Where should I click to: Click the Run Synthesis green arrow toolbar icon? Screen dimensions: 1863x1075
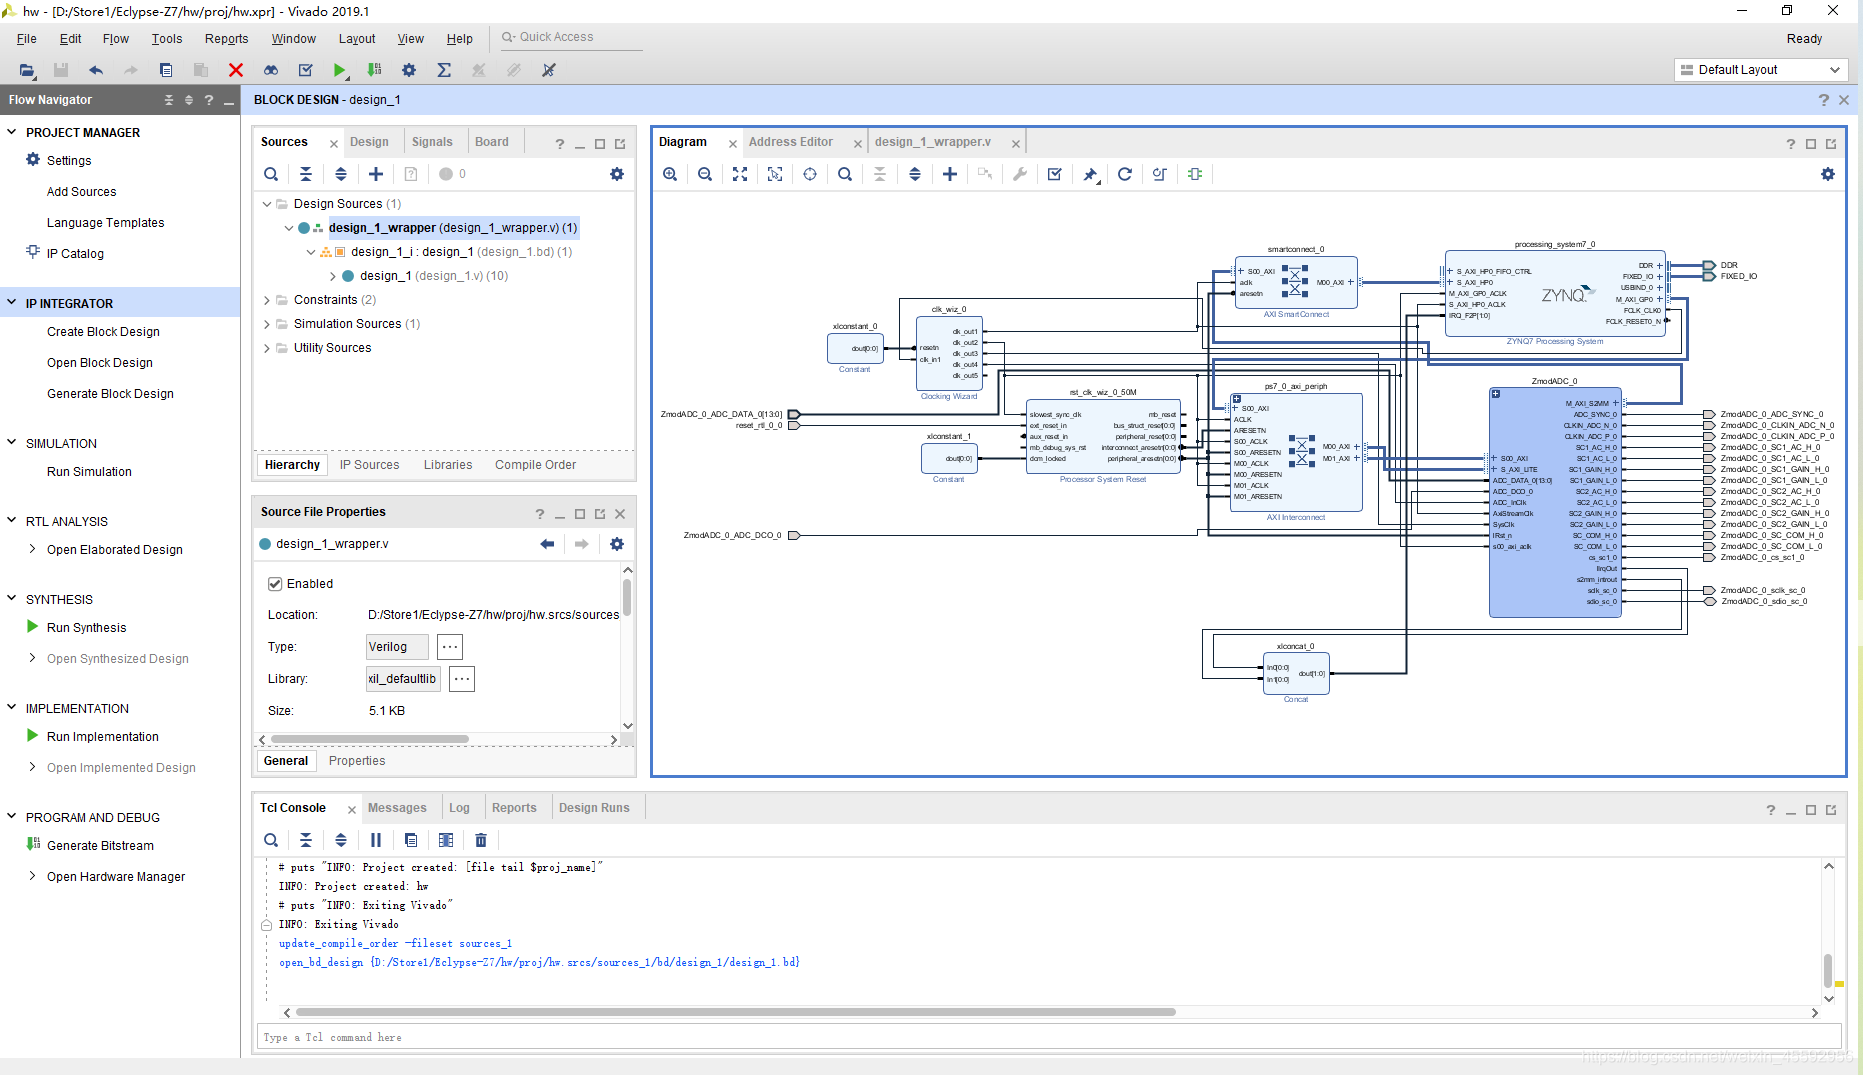coord(340,70)
